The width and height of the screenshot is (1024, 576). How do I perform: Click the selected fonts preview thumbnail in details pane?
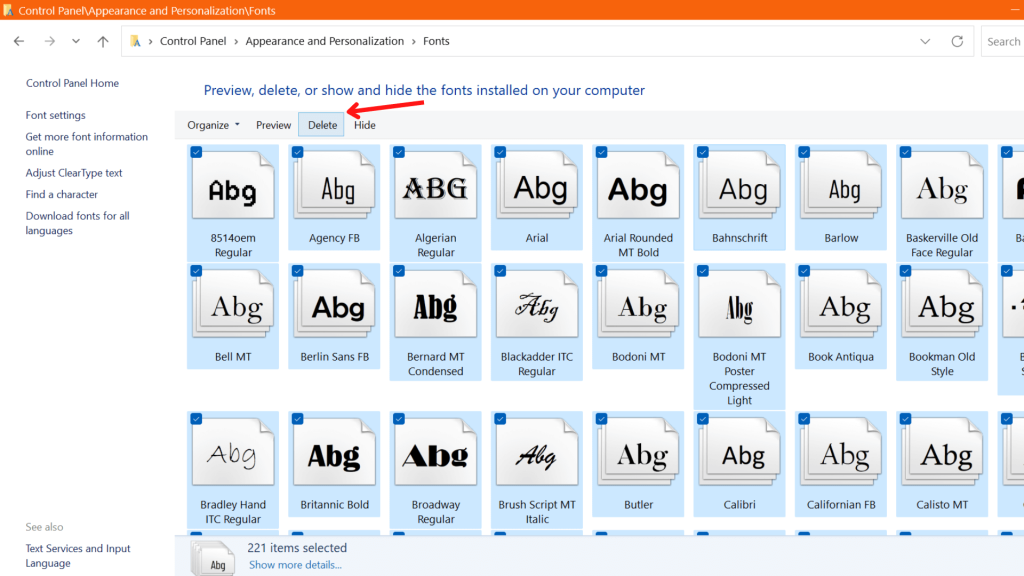coord(214,558)
